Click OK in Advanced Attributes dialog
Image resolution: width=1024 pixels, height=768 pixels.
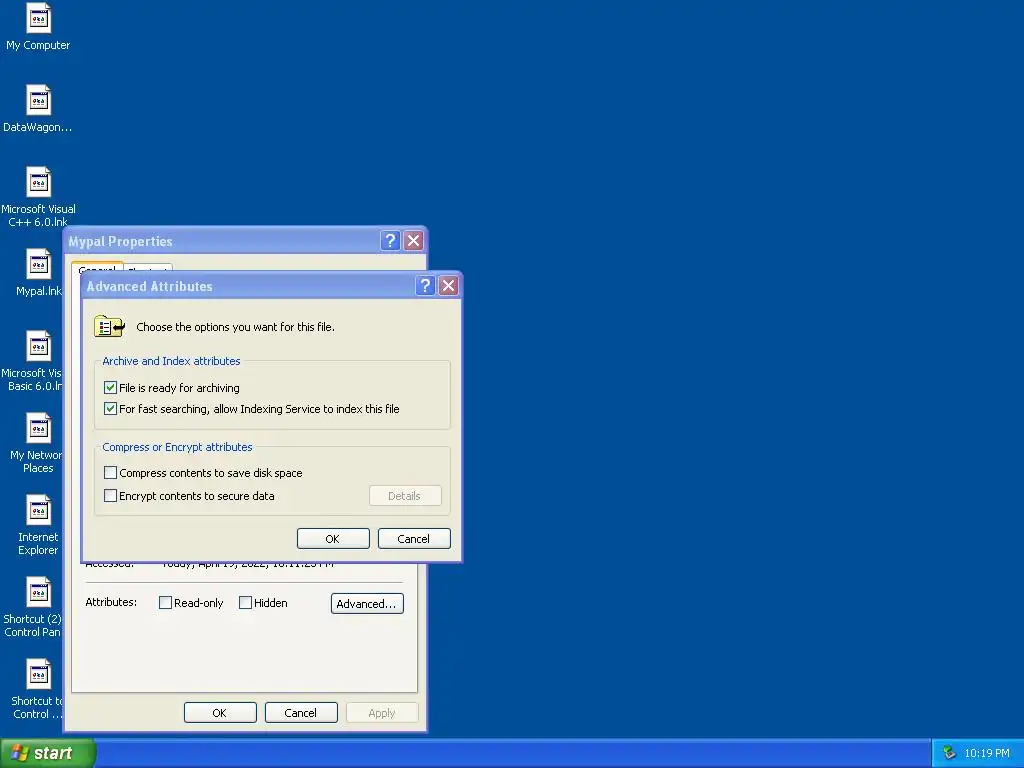point(333,539)
